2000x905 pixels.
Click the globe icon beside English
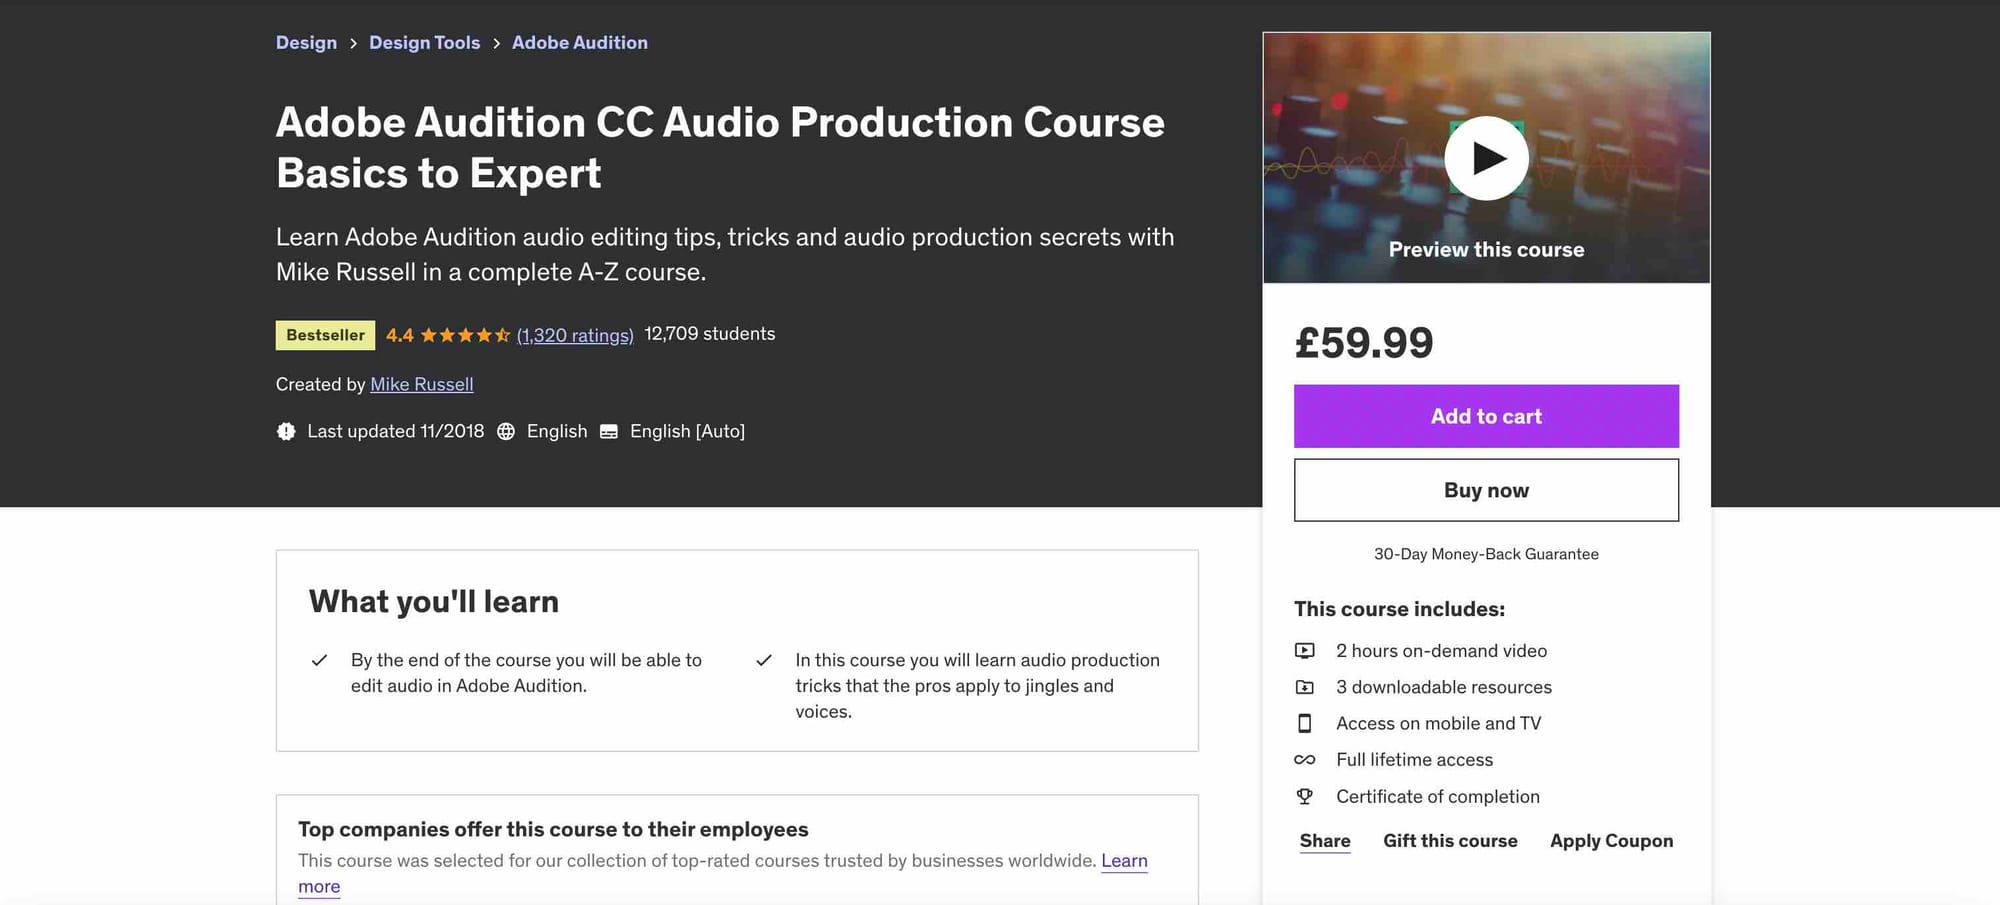click(x=507, y=431)
